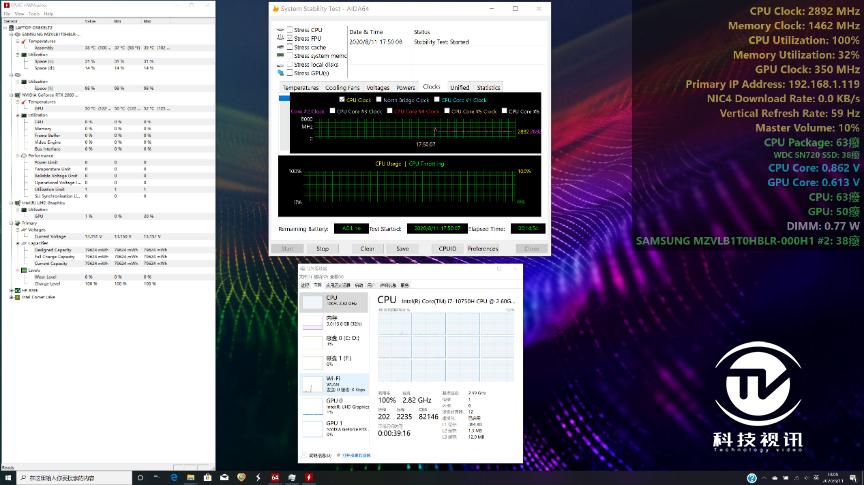The image size is (864, 485).
Task: Select Disk 1 (F:) in Task Manager sidebar
Action: 334,361
